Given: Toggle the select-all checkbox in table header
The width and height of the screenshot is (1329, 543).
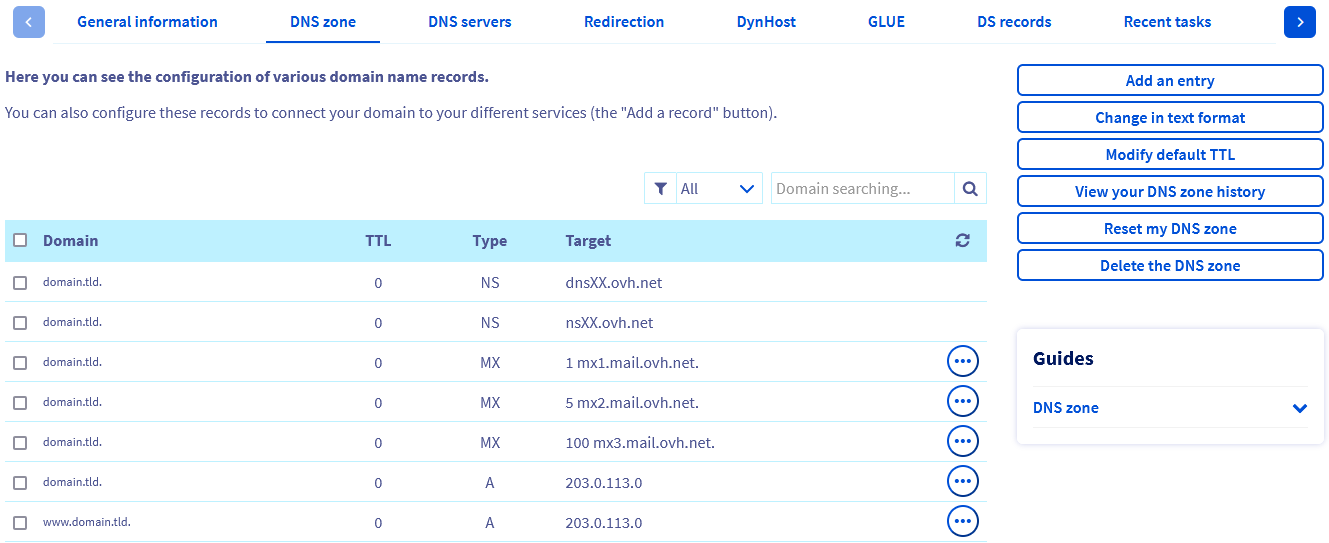Looking at the screenshot, I should [20, 240].
